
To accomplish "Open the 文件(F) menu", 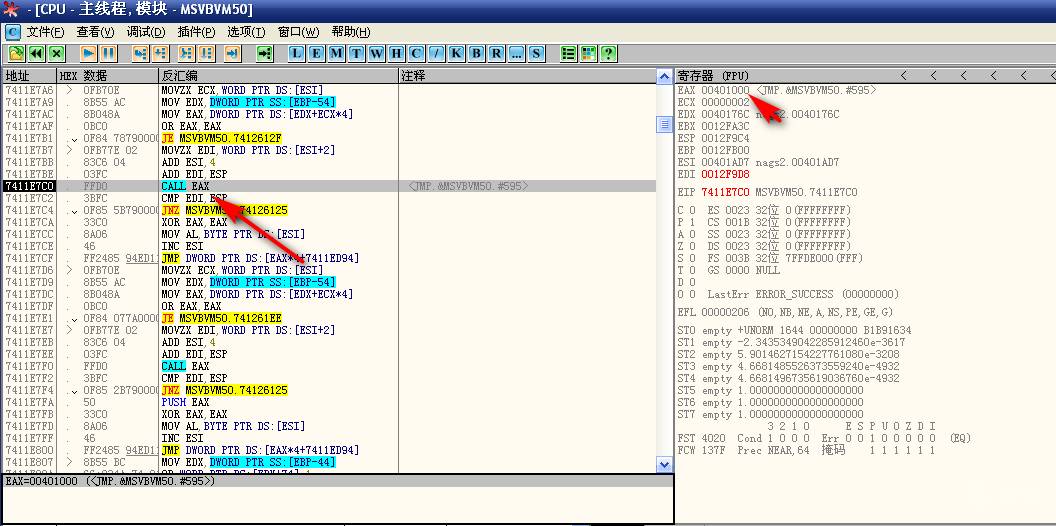I will tap(45, 32).
